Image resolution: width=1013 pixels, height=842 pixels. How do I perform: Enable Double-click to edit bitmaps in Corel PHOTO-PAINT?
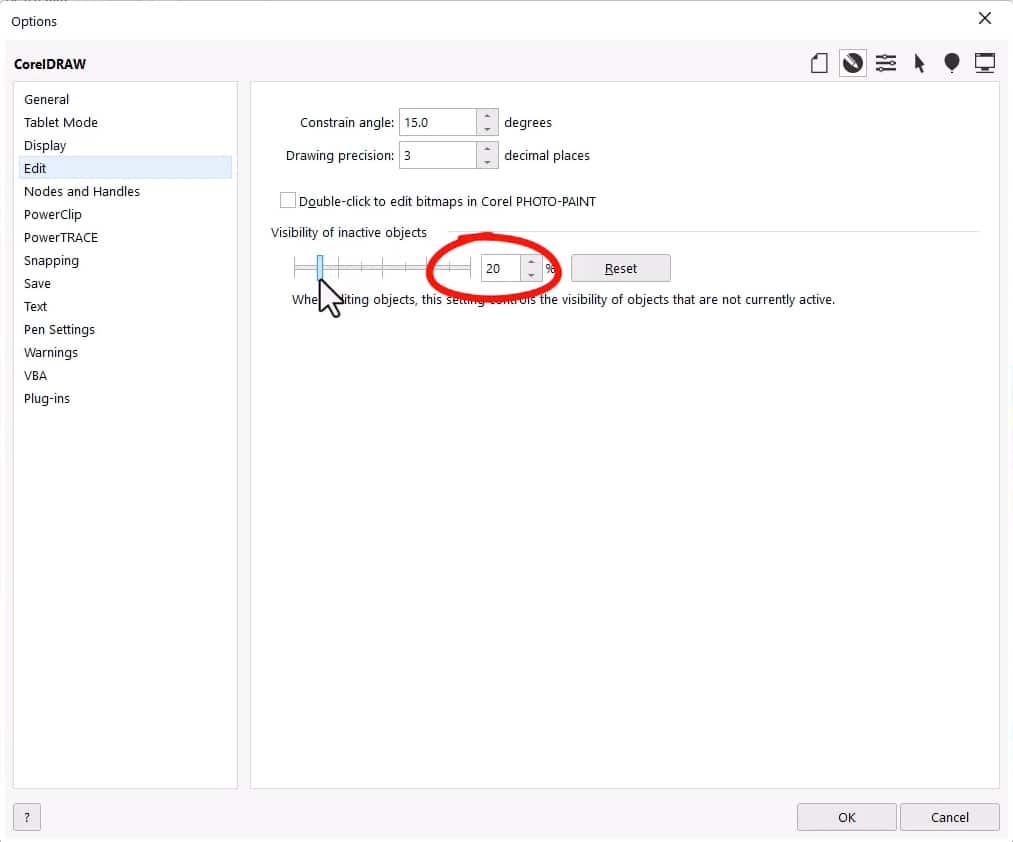pyautogui.click(x=288, y=200)
